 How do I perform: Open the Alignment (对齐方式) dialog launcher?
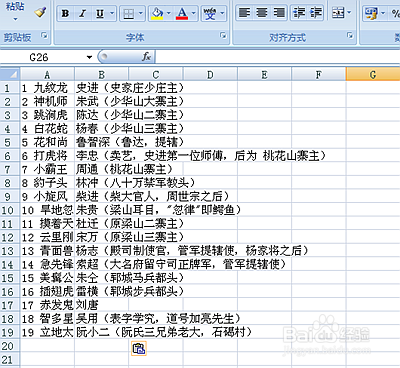tap(350, 35)
